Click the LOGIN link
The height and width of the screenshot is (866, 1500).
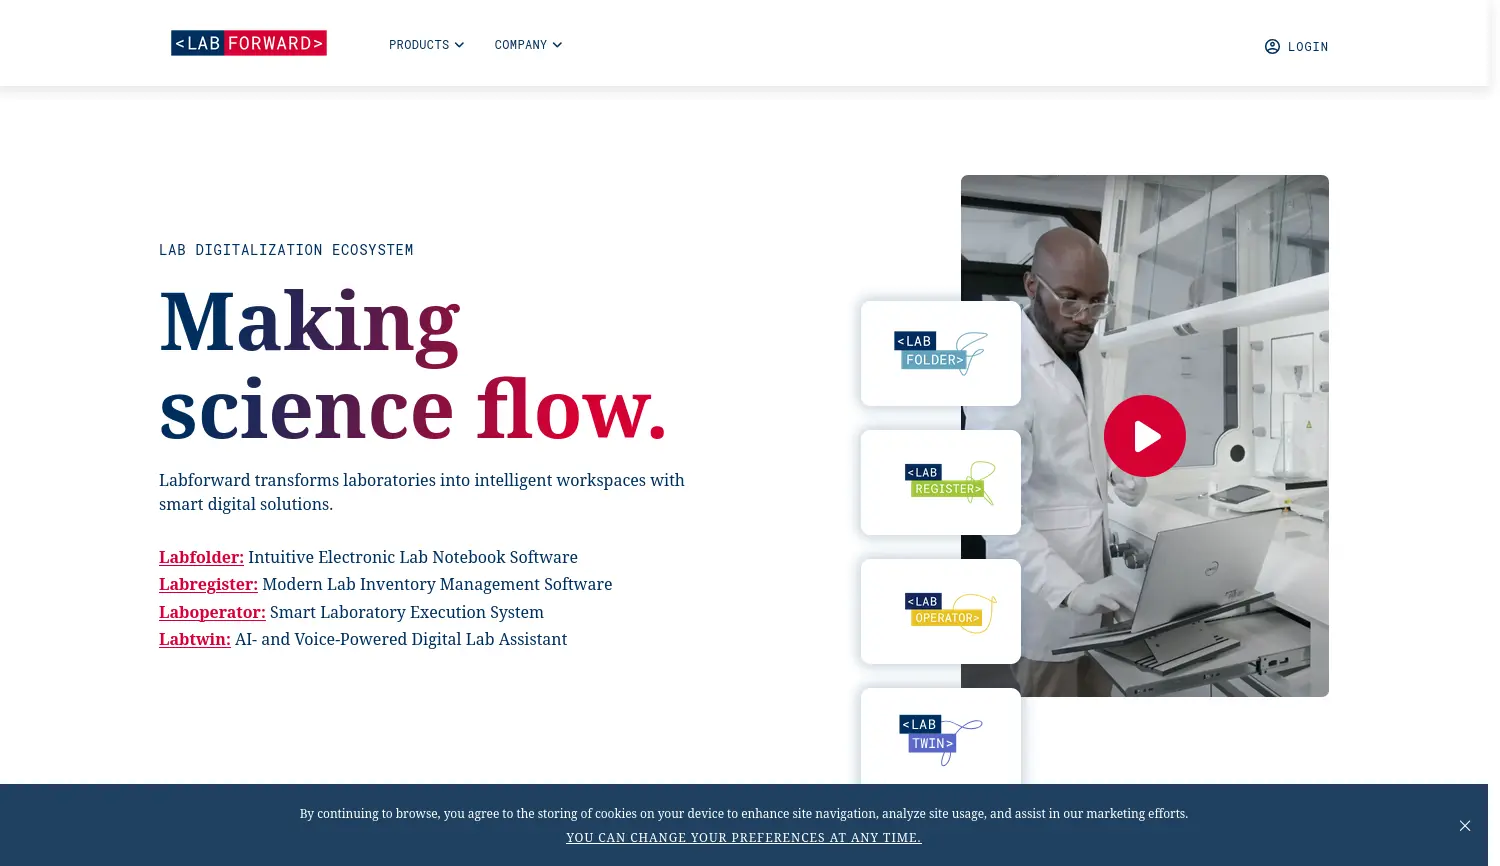1307,46
